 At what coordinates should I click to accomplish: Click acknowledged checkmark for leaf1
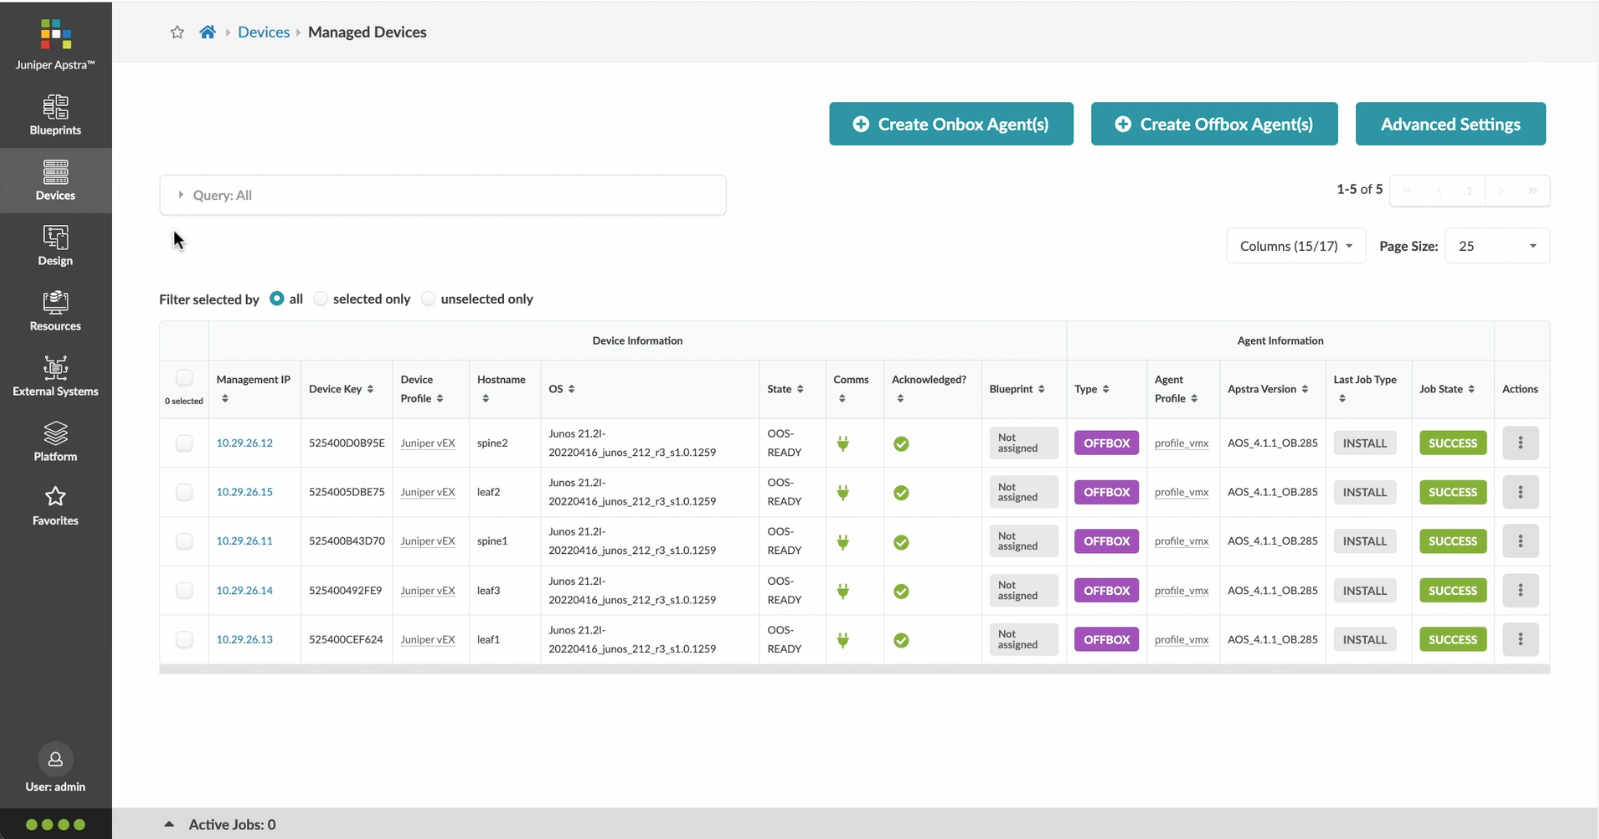click(901, 640)
